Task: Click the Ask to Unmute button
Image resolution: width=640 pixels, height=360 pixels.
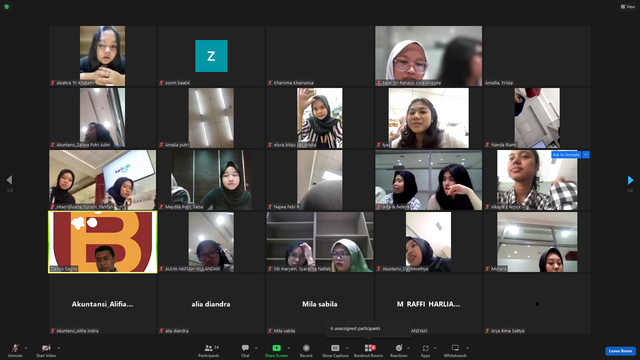Action: click(566, 155)
